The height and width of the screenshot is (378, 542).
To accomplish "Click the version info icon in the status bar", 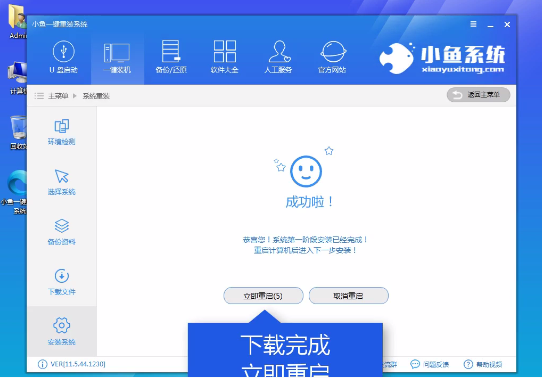I will click(x=42, y=364).
